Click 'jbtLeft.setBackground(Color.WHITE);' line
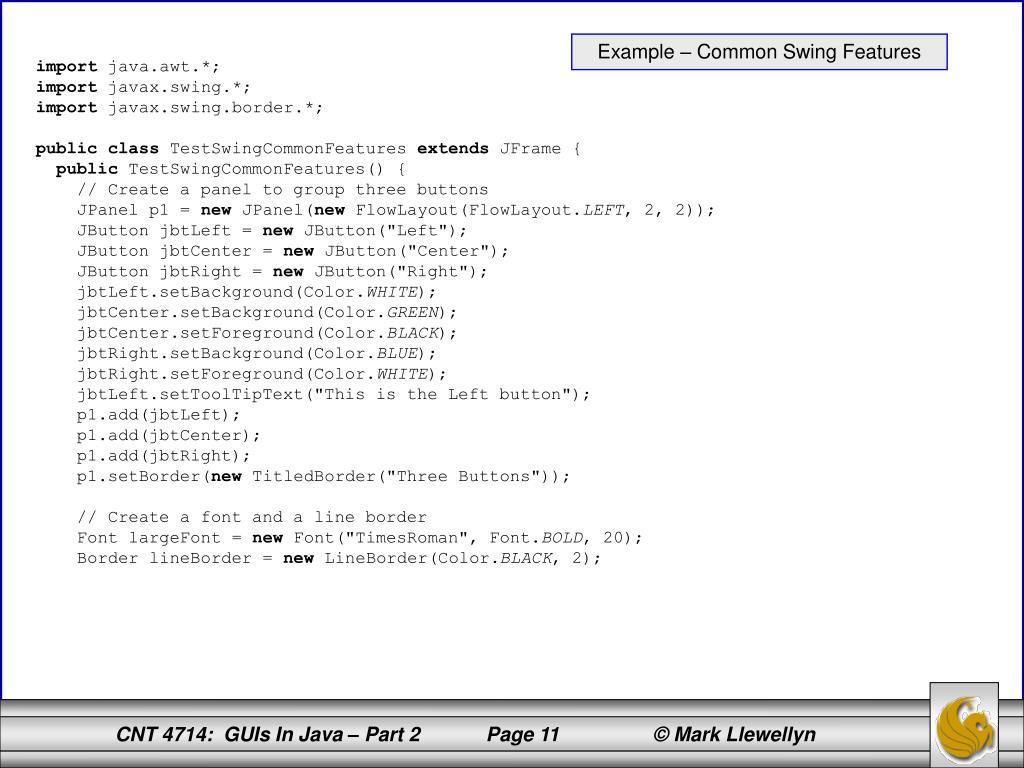 click(257, 293)
